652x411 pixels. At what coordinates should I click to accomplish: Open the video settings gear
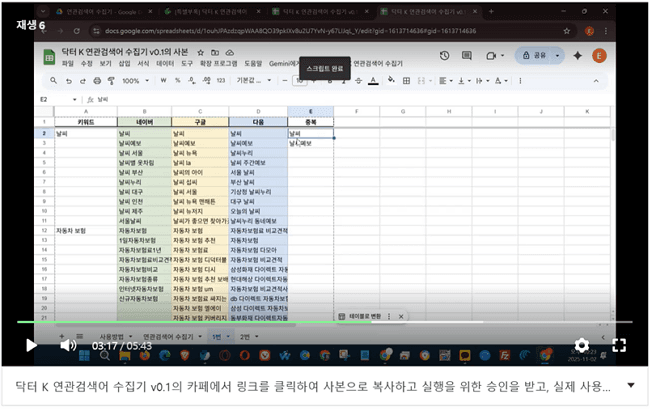[x=581, y=345]
